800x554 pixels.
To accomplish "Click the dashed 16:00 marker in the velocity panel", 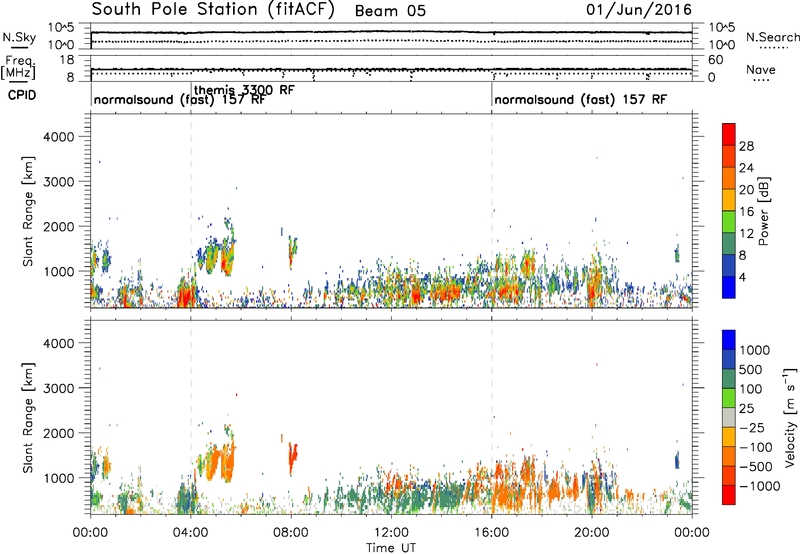I will coord(492,417).
